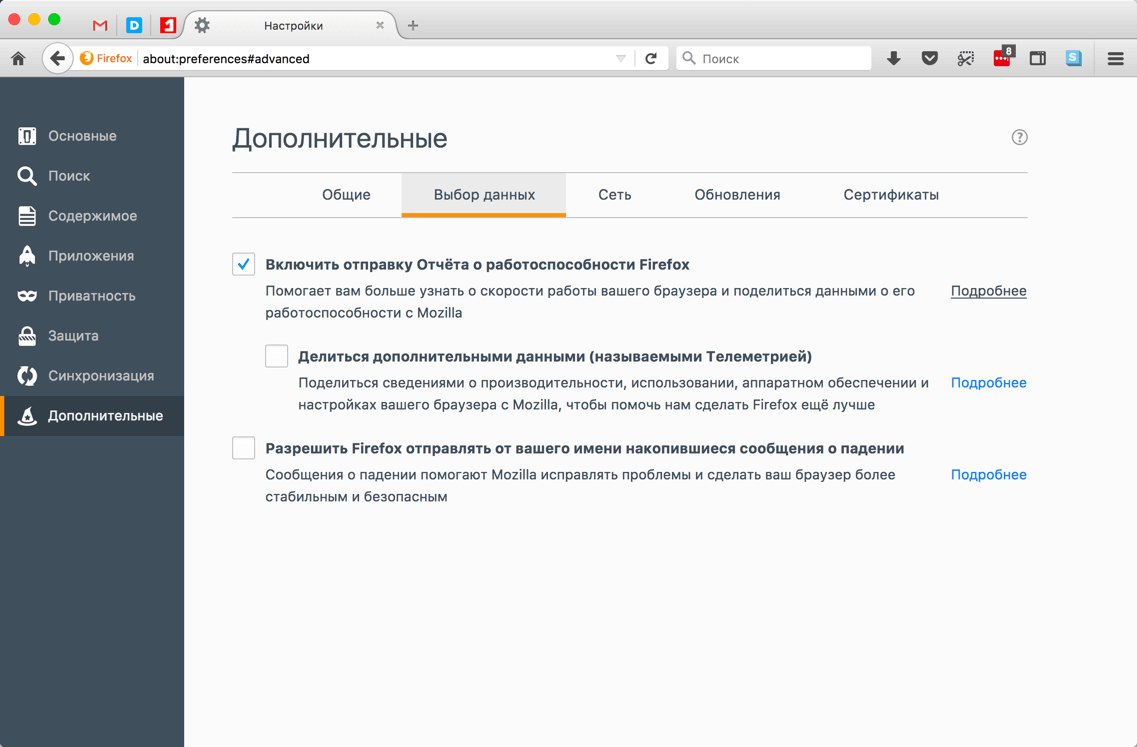This screenshot has width=1137, height=747.
Task: Select the Выбор данных tab
Action: [484, 194]
